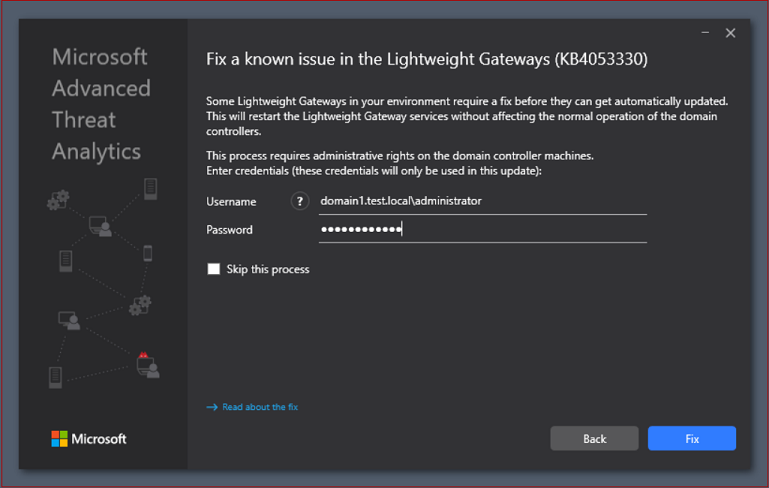Click the 'Username' label
Image resolution: width=769 pixels, height=488 pixels.
tap(231, 202)
